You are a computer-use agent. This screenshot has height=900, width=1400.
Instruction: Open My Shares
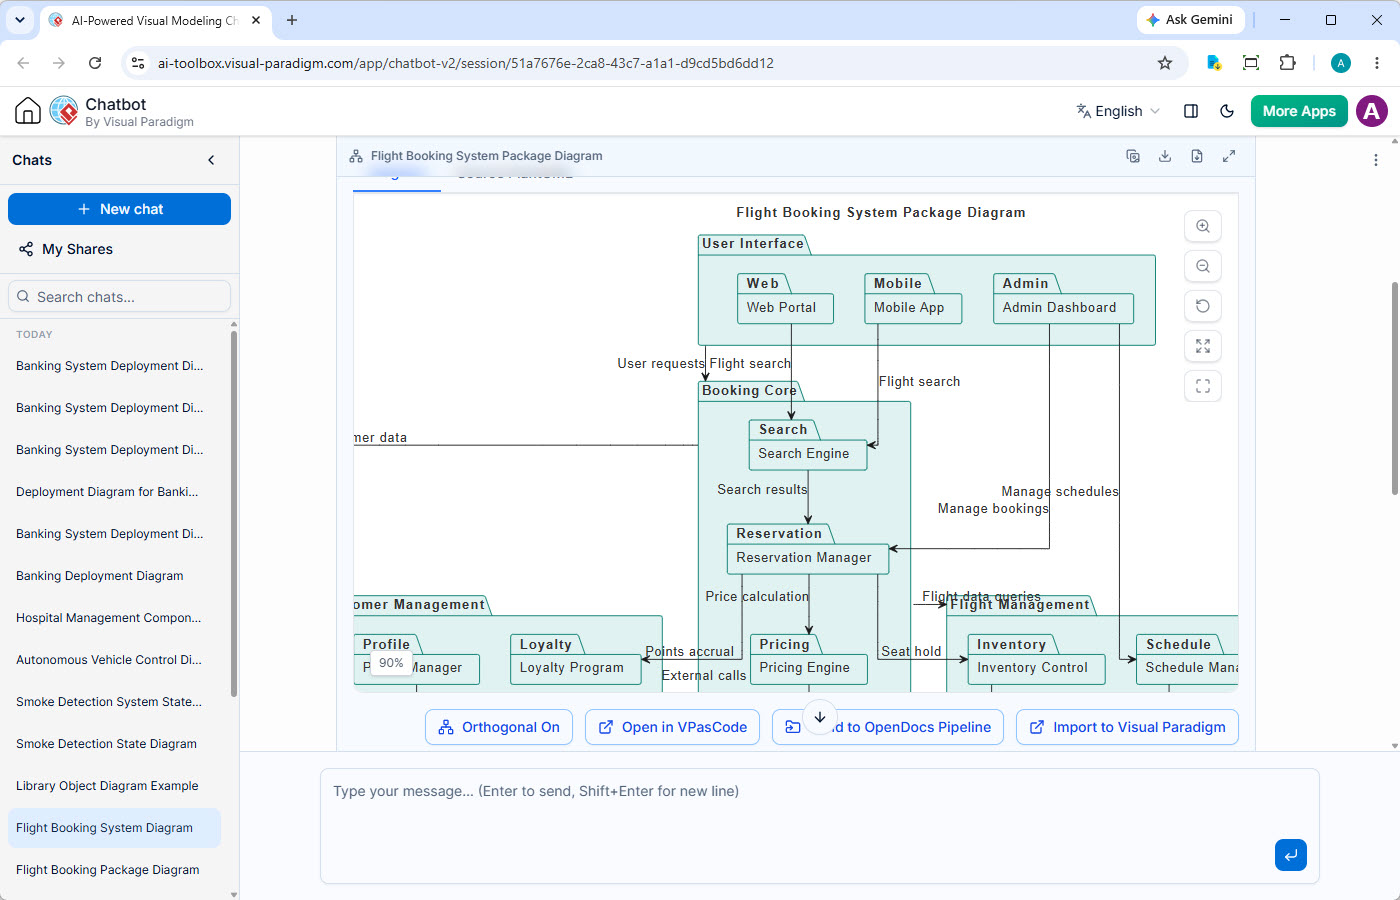[x=66, y=249]
